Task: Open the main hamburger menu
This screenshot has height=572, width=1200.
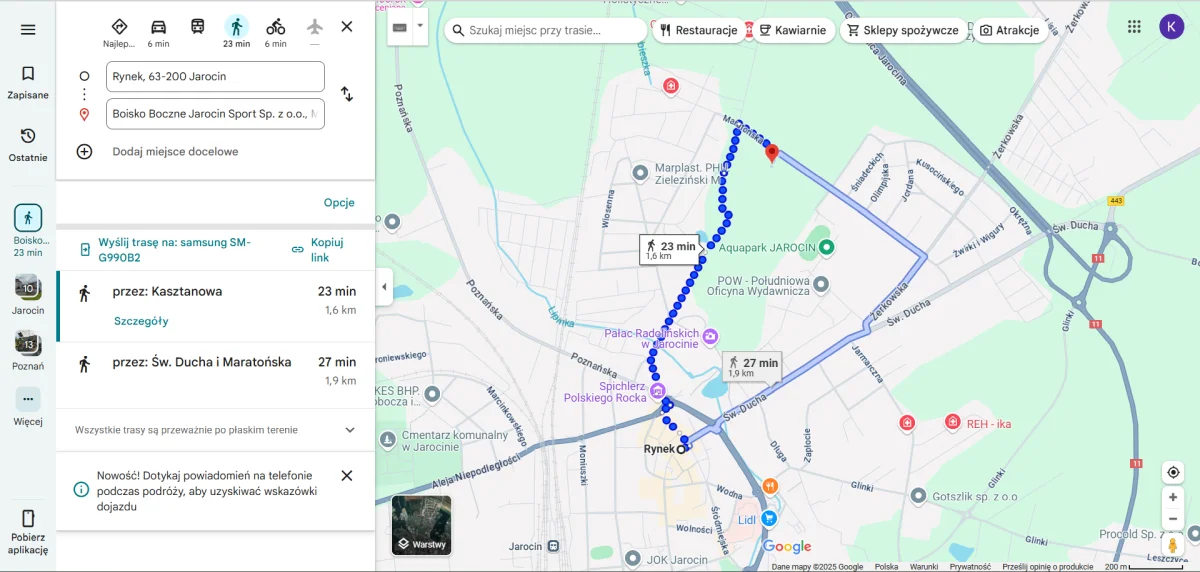Action: [28, 30]
